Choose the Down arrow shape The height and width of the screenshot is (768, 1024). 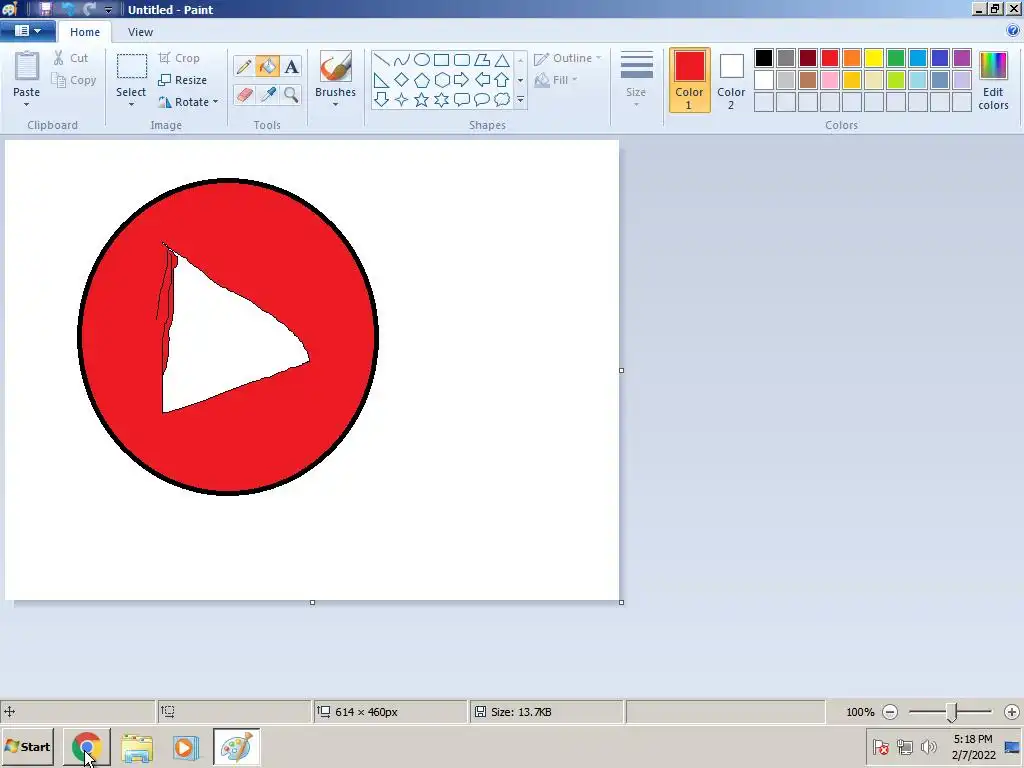click(381, 100)
